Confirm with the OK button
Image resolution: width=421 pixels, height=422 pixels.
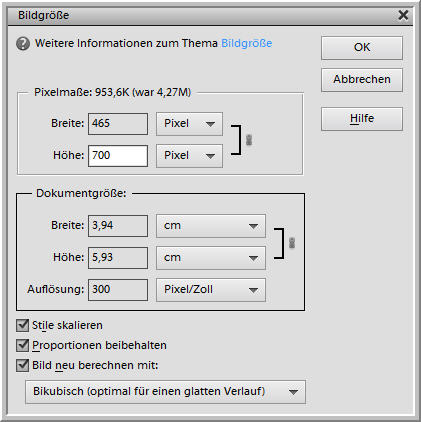point(362,48)
